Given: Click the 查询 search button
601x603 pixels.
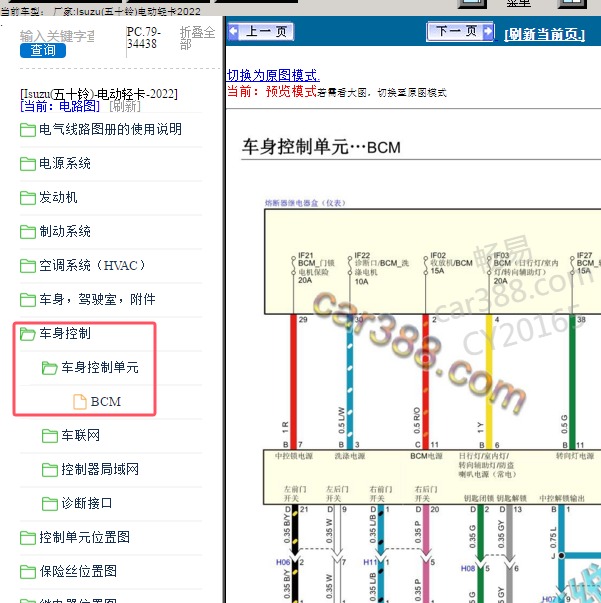Looking at the screenshot, I should click(43, 50).
